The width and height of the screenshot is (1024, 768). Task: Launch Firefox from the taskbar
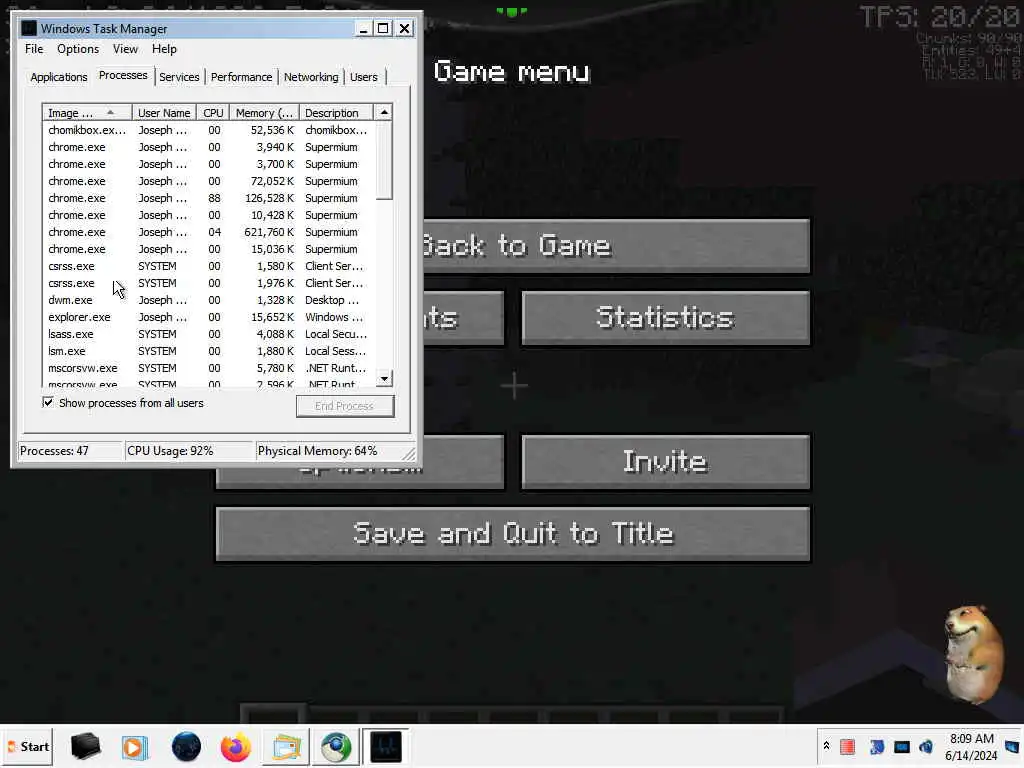(236, 746)
